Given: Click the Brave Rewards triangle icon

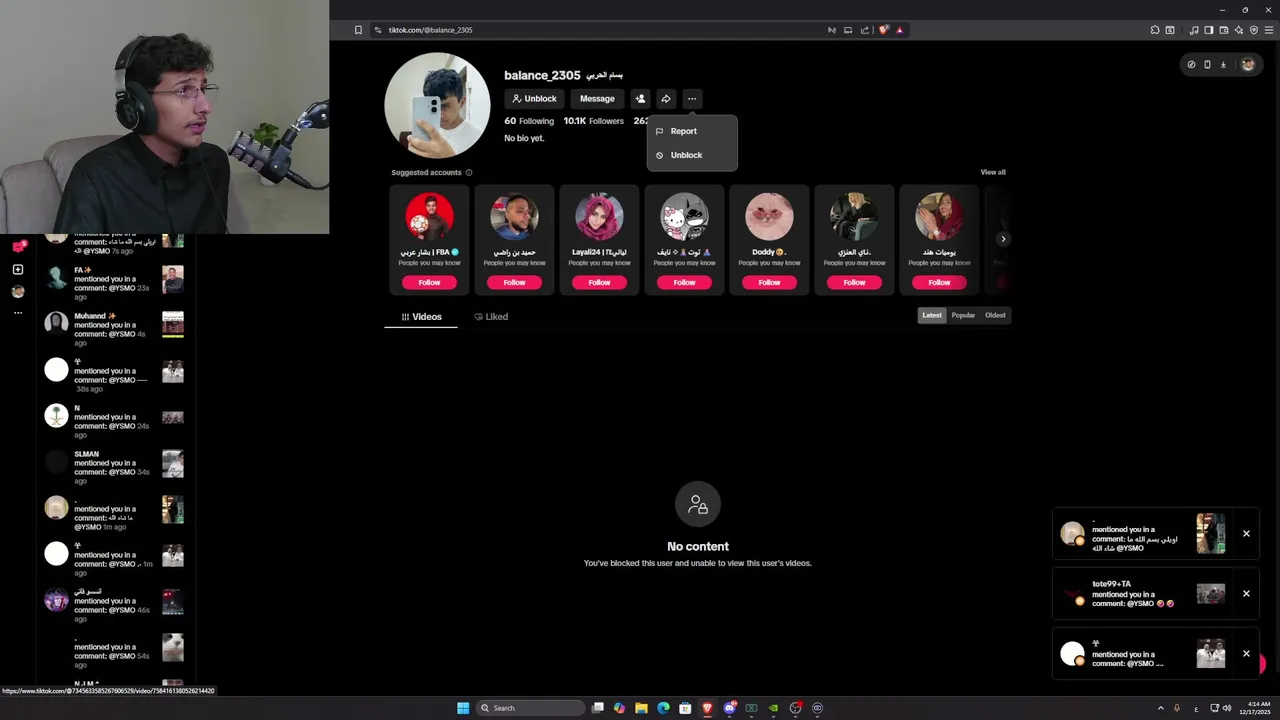Looking at the screenshot, I should click(x=899, y=30).
